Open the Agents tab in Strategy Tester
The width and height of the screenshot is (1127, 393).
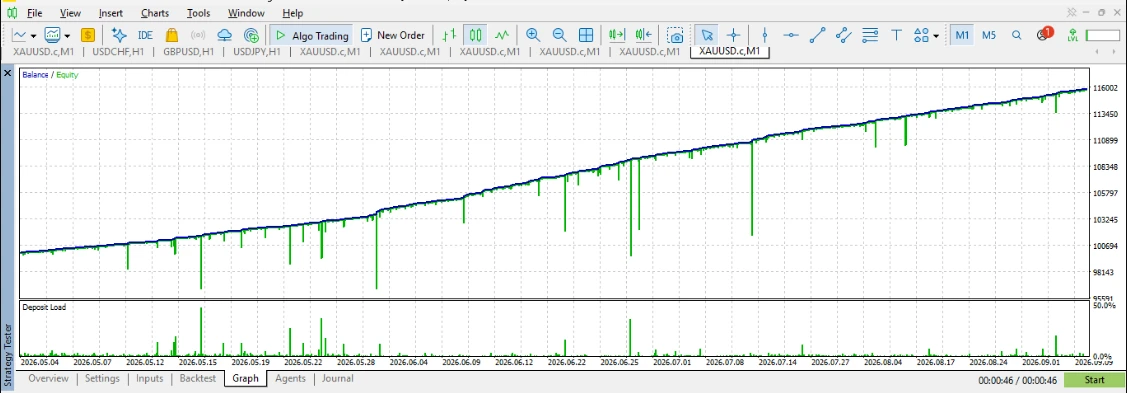coord(290,379)
